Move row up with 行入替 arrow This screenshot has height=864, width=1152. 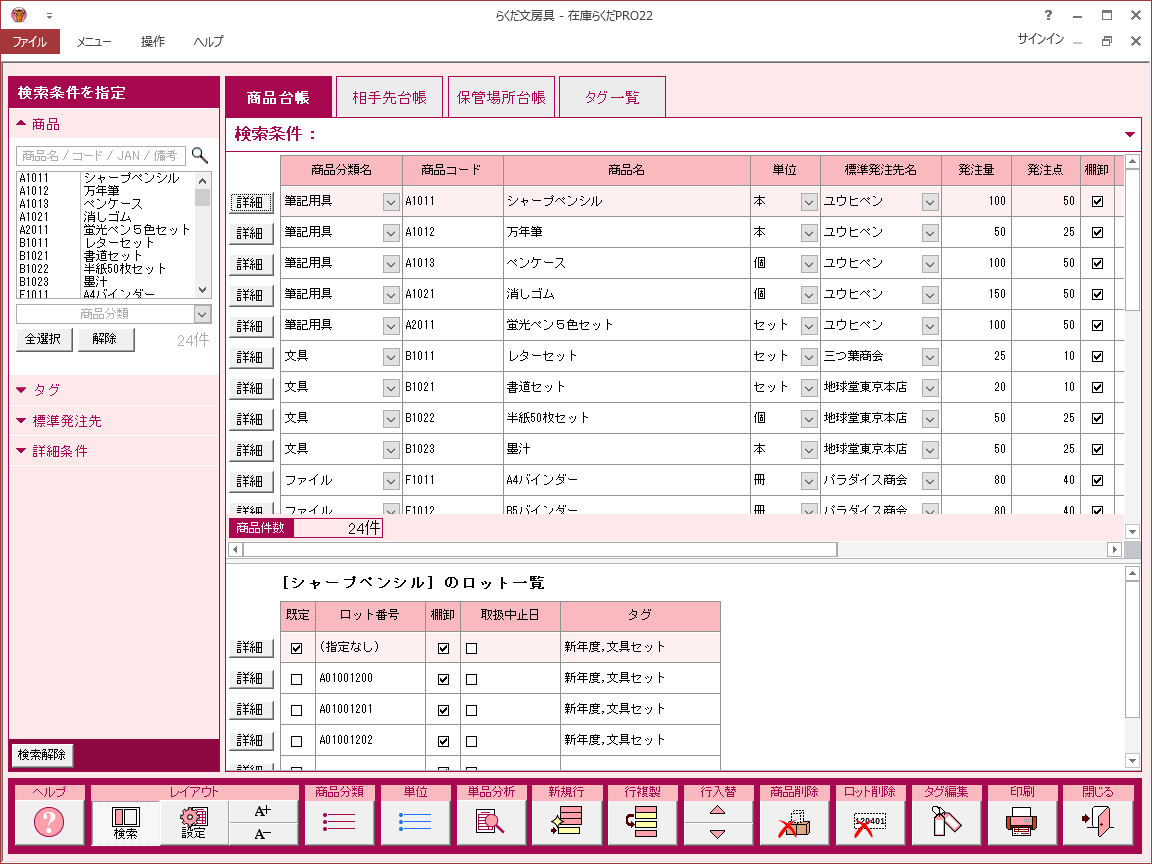[x=718, y=811]
